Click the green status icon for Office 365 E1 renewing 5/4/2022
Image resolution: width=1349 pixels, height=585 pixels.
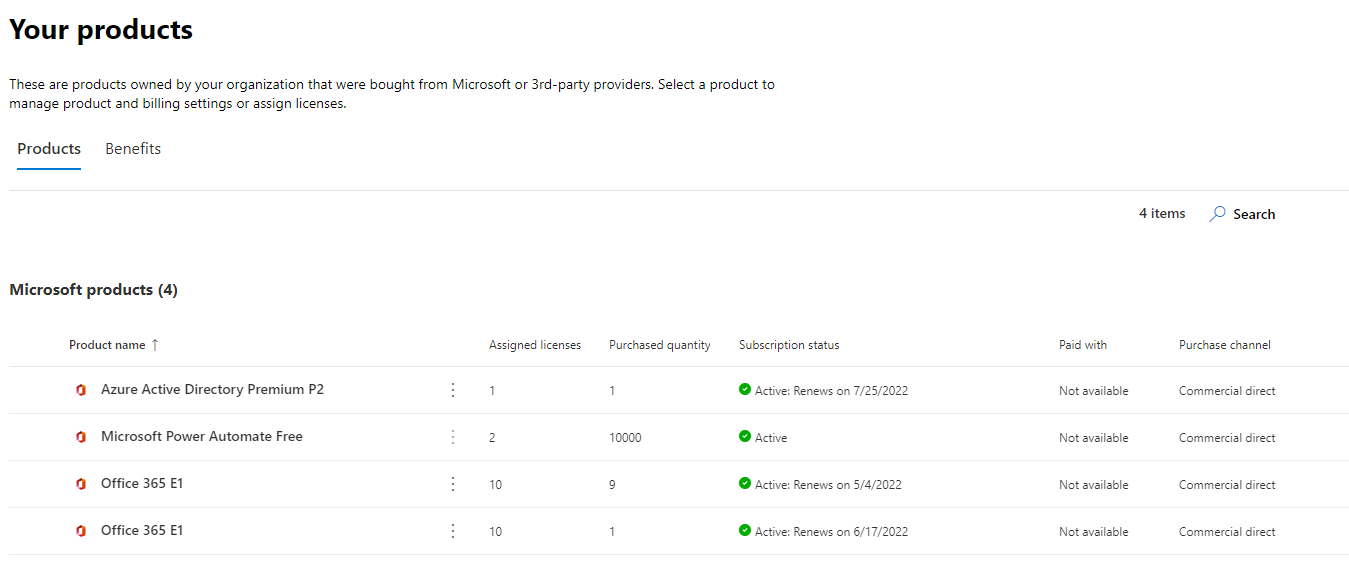[743, 483]
